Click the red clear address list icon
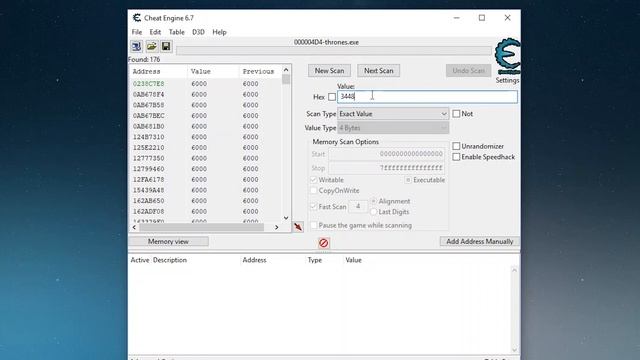 [x=324, y=243]
